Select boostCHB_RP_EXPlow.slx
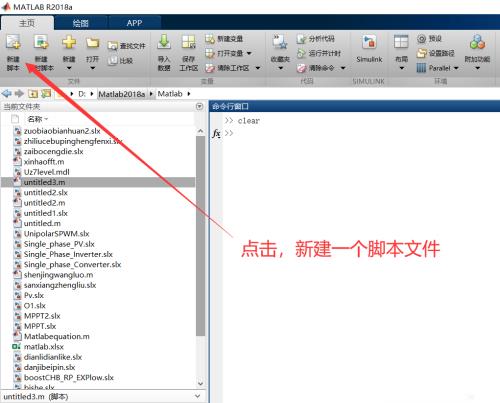 (x=69, y=378)
